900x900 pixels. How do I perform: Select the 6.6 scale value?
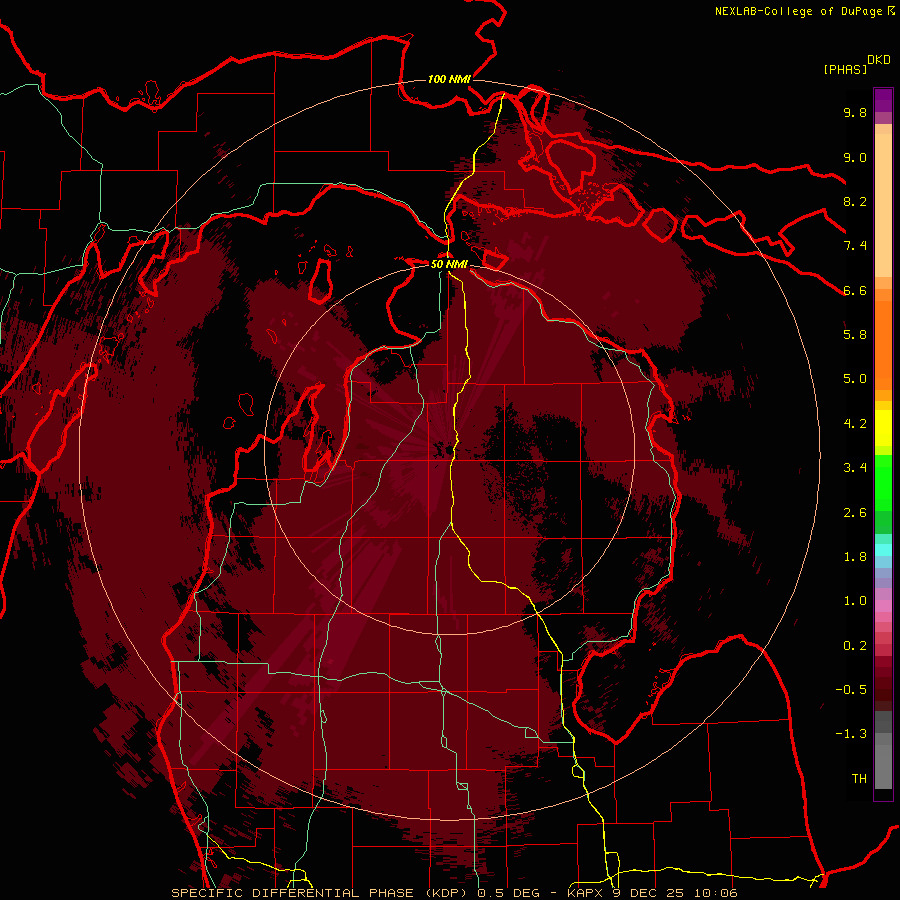point(855,290)
